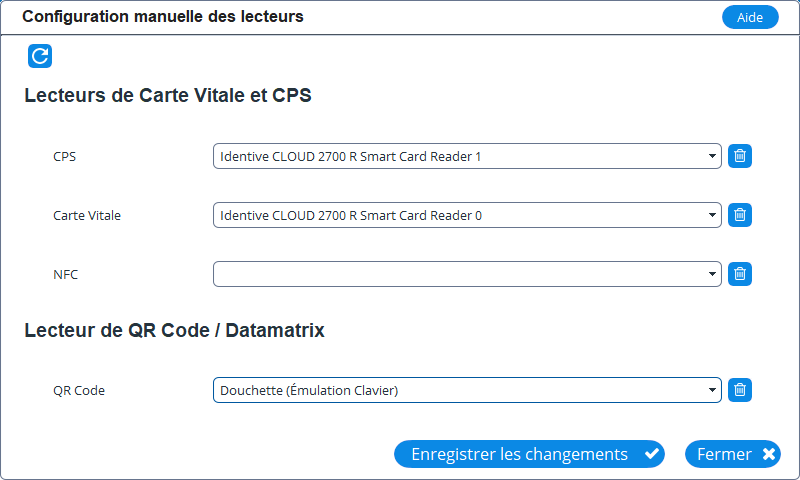Click the Carte Vitale field label
This screenshot has height=480, width=800.
(x=87, y=215)
